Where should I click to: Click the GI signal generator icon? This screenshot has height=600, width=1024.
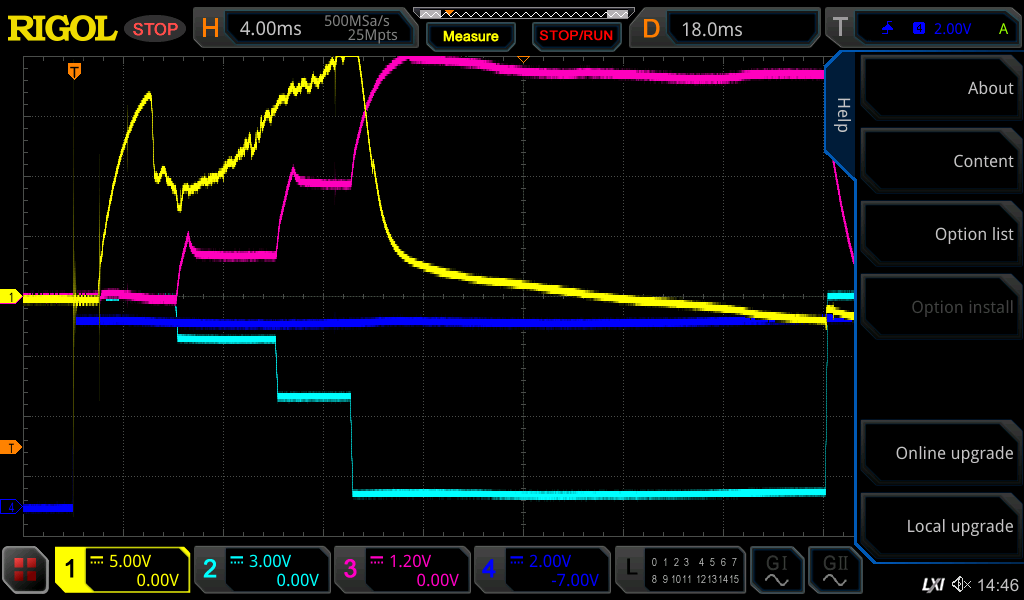[x=776, y=570]
